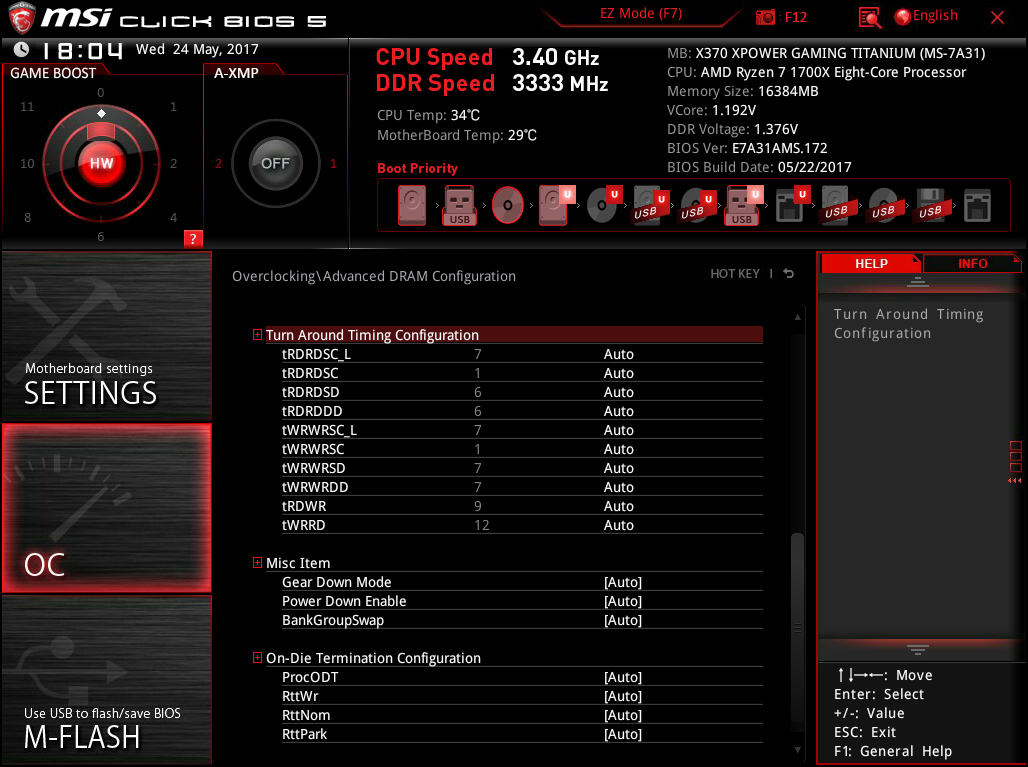The width and height of the screenshot is (1028, 767).
Task: Select the highlighted UEFI USB key boot icon
Action: (743, 205)
